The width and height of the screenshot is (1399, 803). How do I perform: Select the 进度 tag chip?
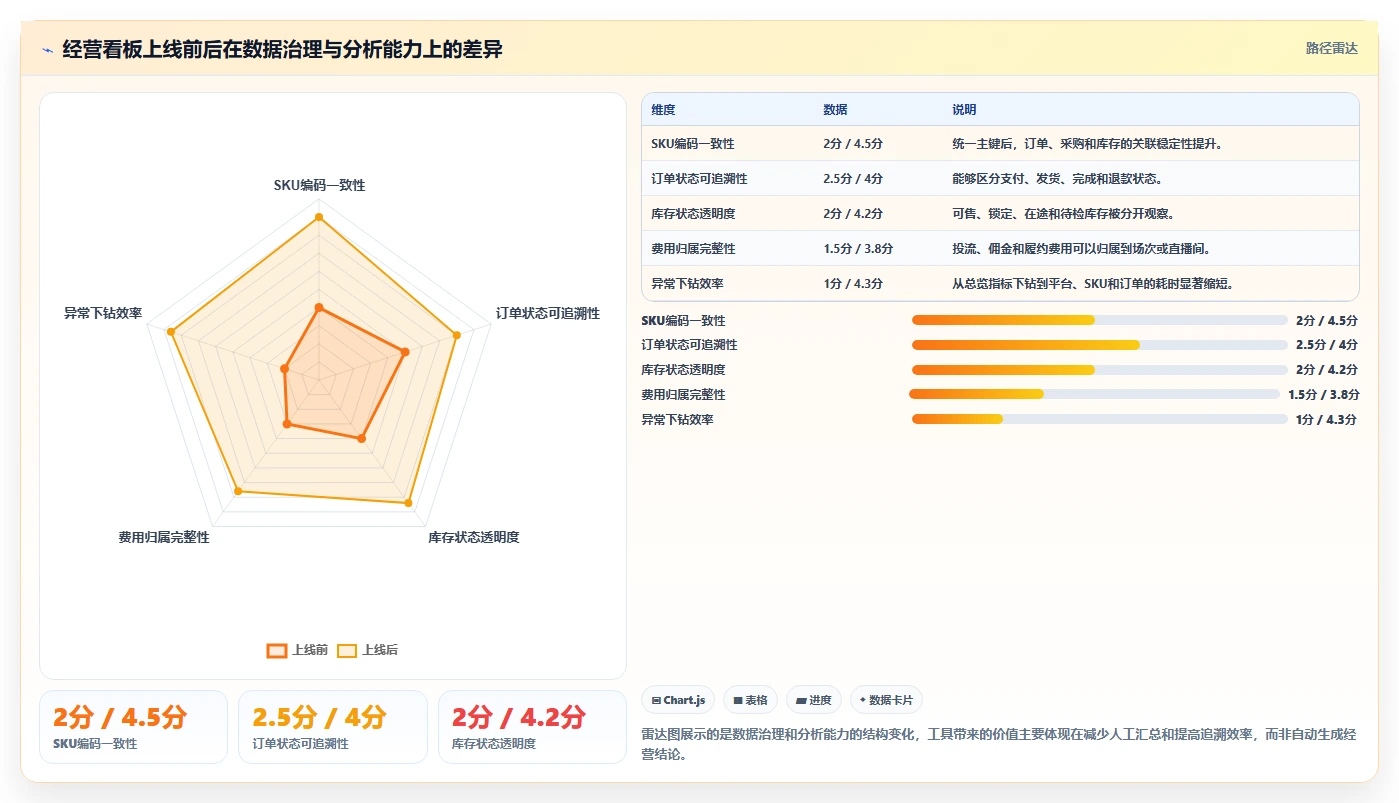tap(814, 700)
